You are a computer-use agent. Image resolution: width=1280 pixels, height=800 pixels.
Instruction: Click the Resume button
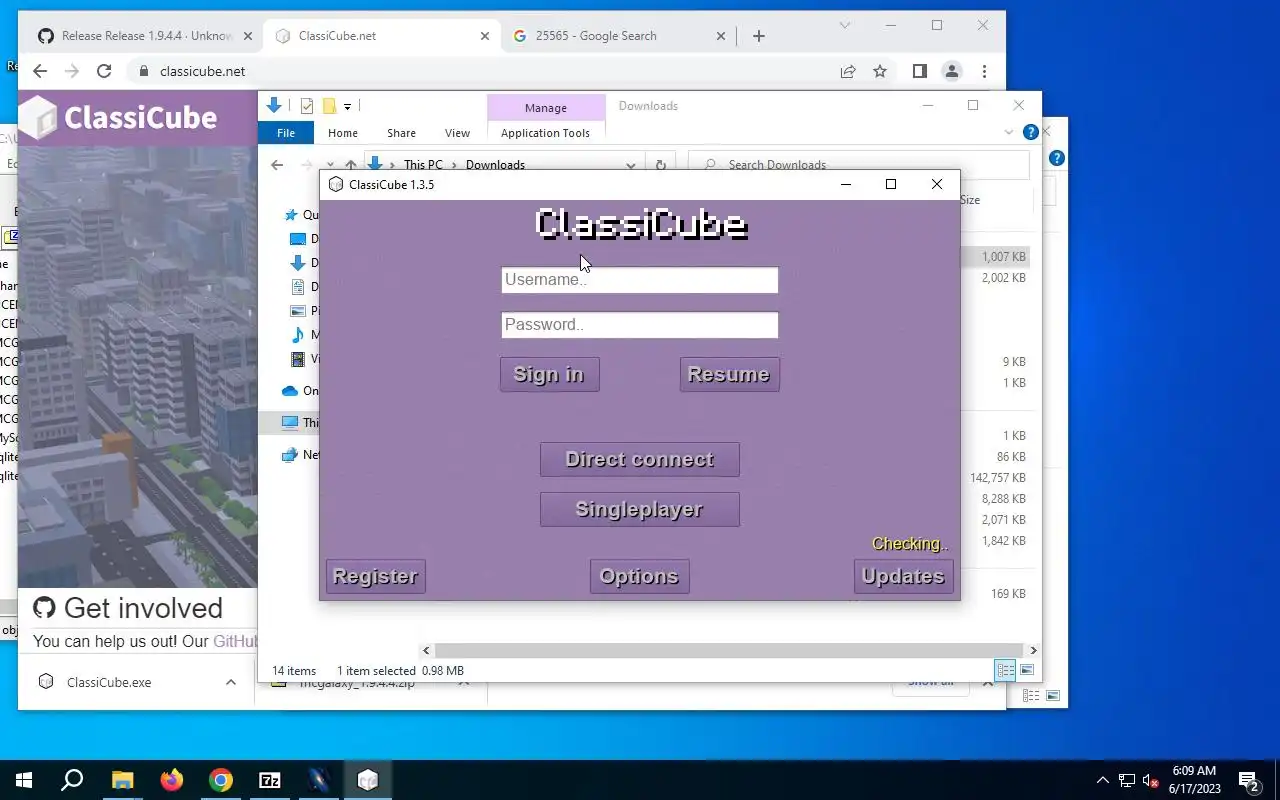(x=729, y=374)
